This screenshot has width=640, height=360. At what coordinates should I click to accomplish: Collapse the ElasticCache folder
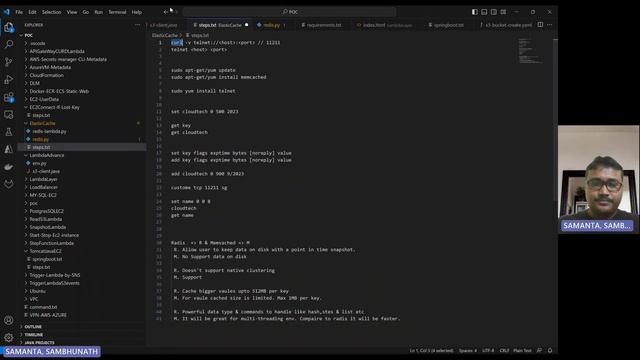42,123
